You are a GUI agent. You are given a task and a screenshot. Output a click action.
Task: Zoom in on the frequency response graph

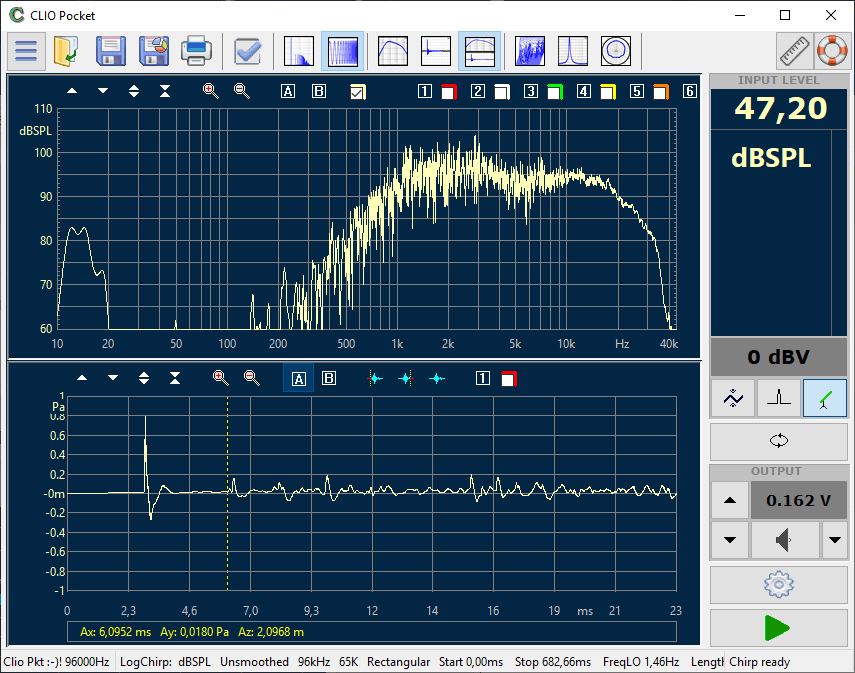point(211,91)
